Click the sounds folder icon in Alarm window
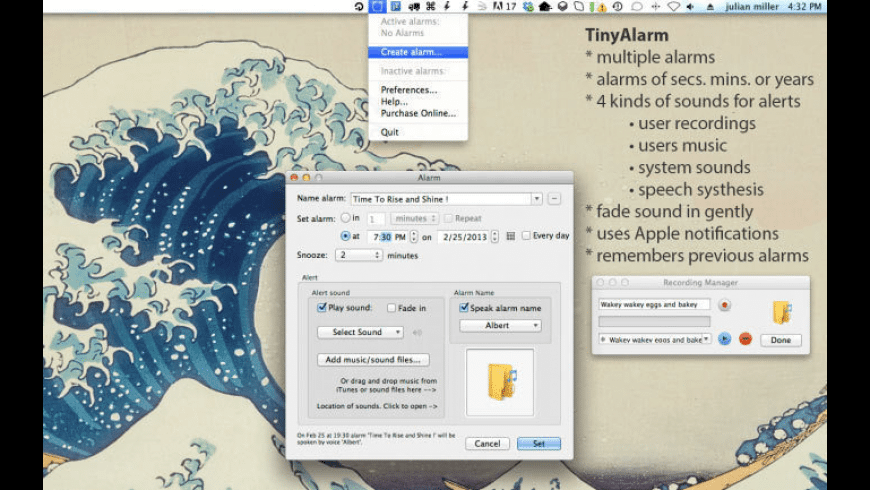The width and height of the screenshot is (870, 490). 499,382
